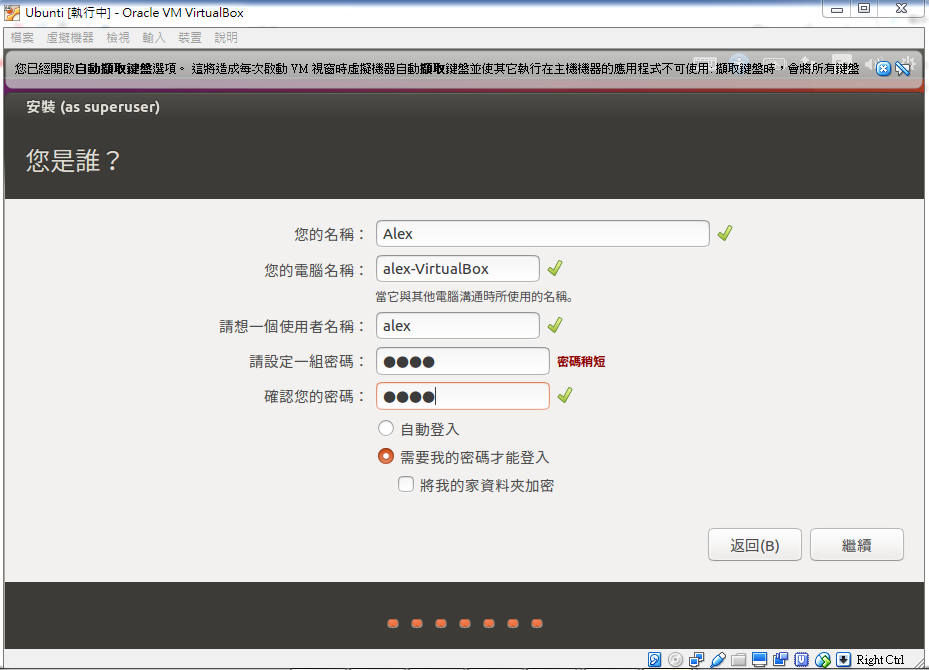
Task: Open the 輸入 (Input) menu
Action: point(154,38)
